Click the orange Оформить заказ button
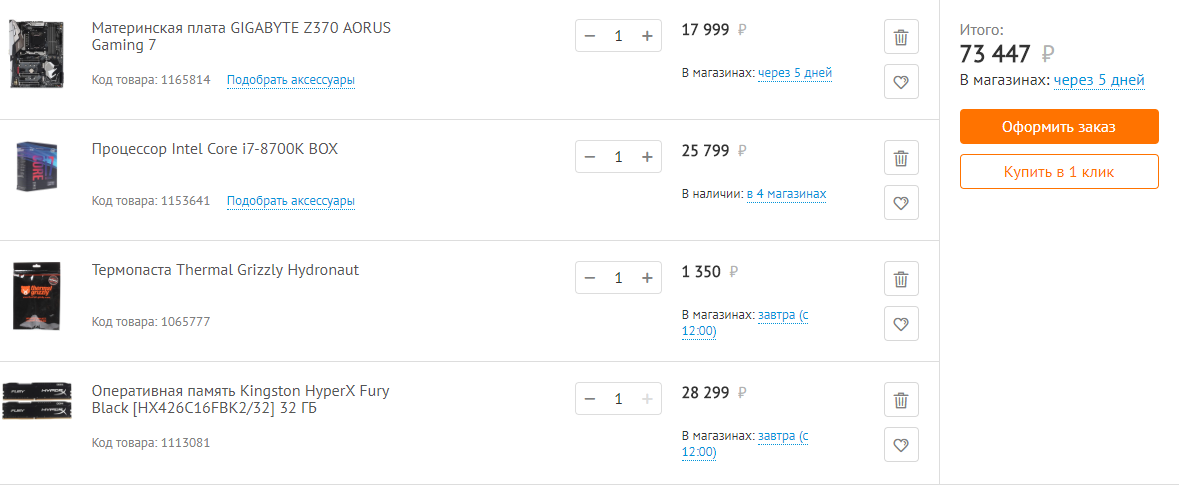 pyautogui.click(x=1059, y=127)
